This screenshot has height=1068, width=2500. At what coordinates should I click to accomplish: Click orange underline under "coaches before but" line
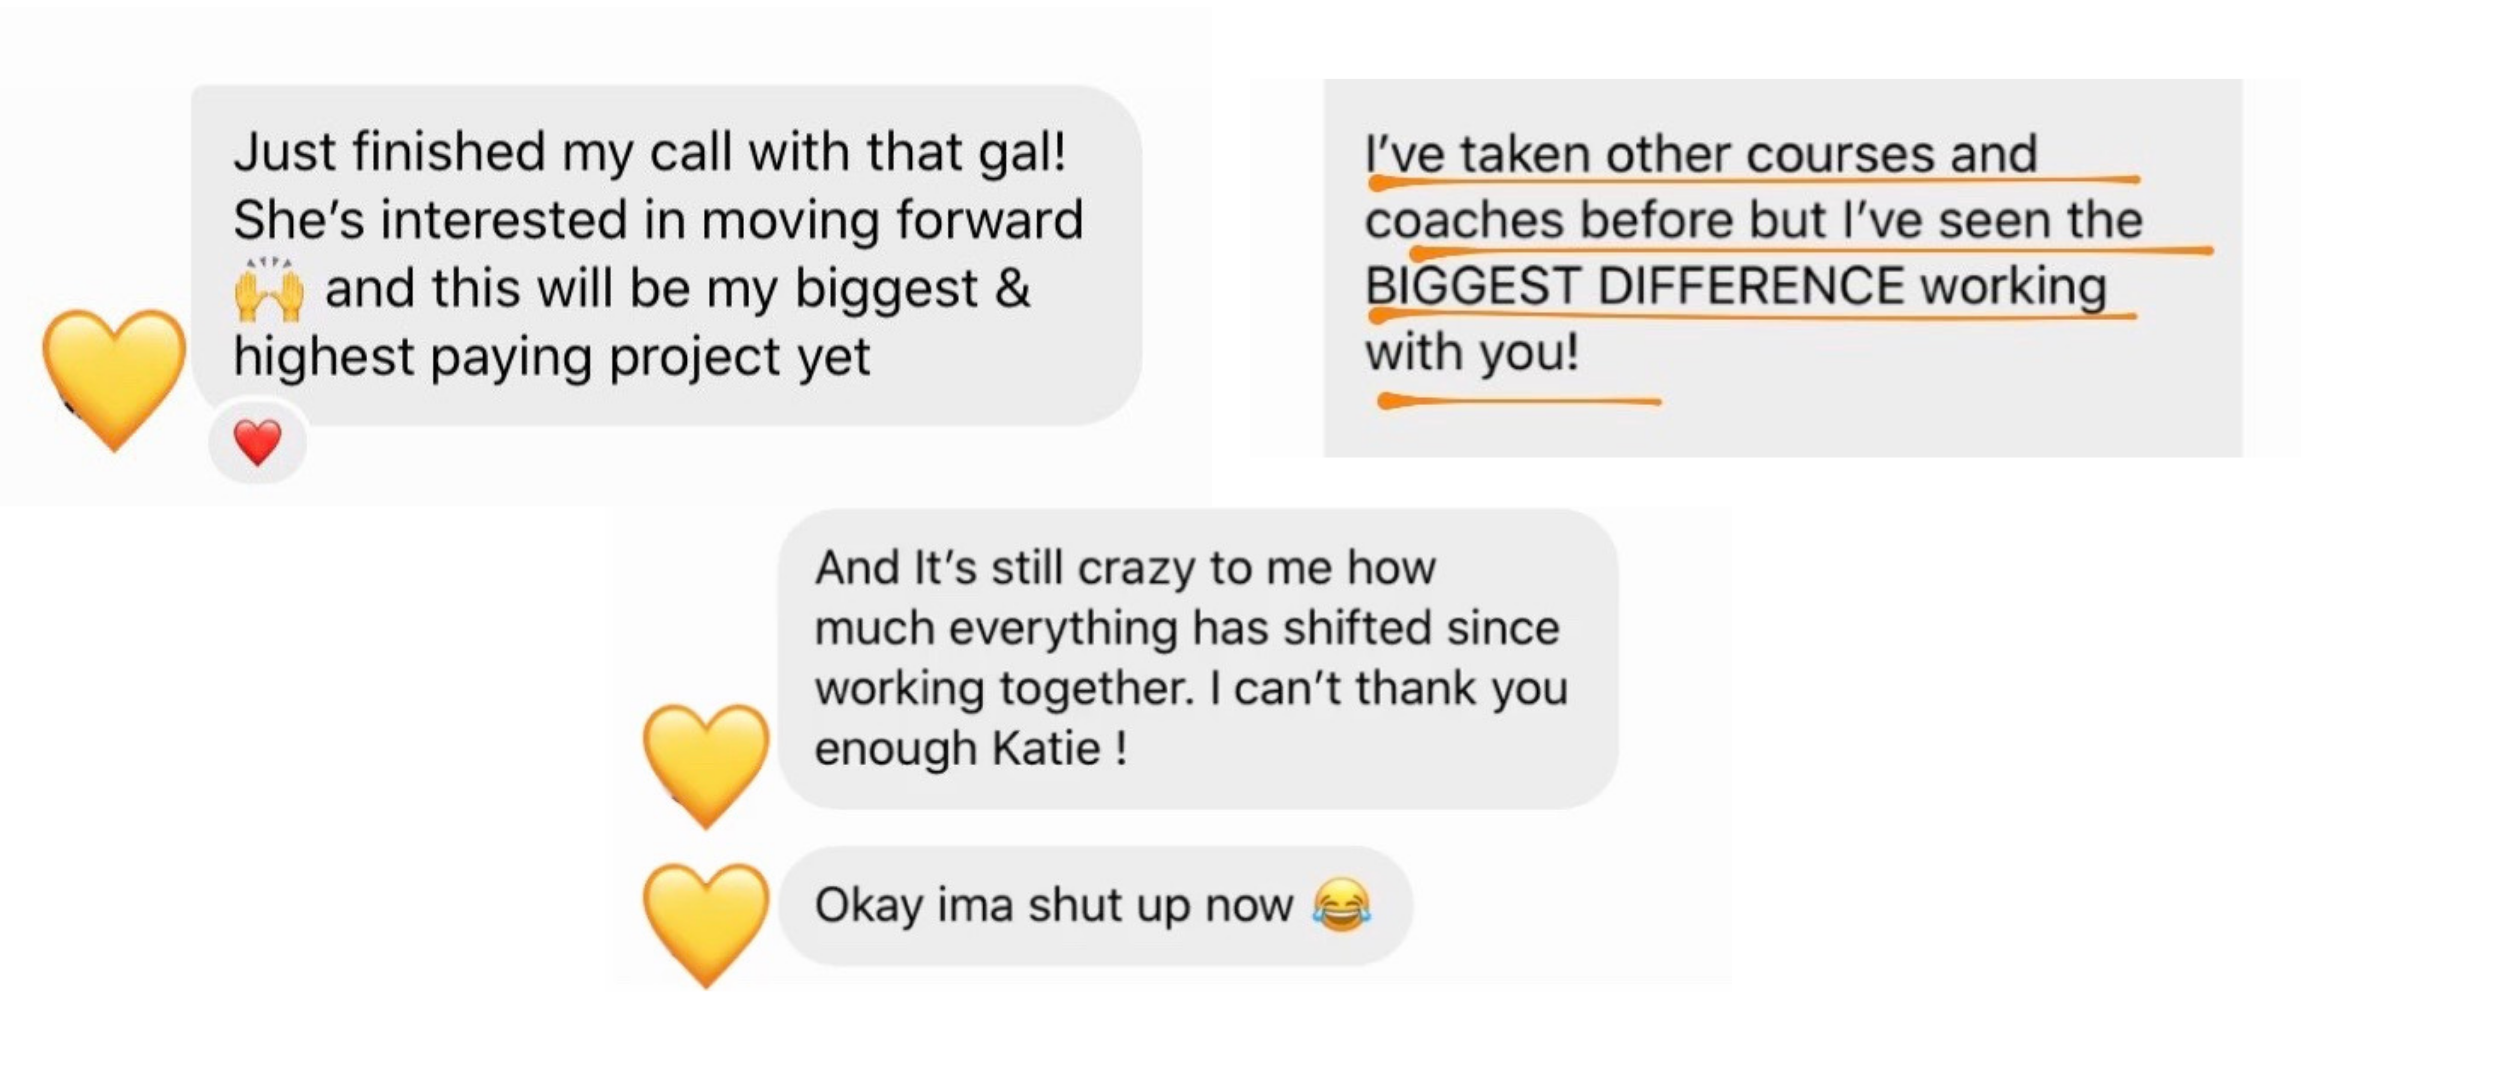click(1811, 251)
